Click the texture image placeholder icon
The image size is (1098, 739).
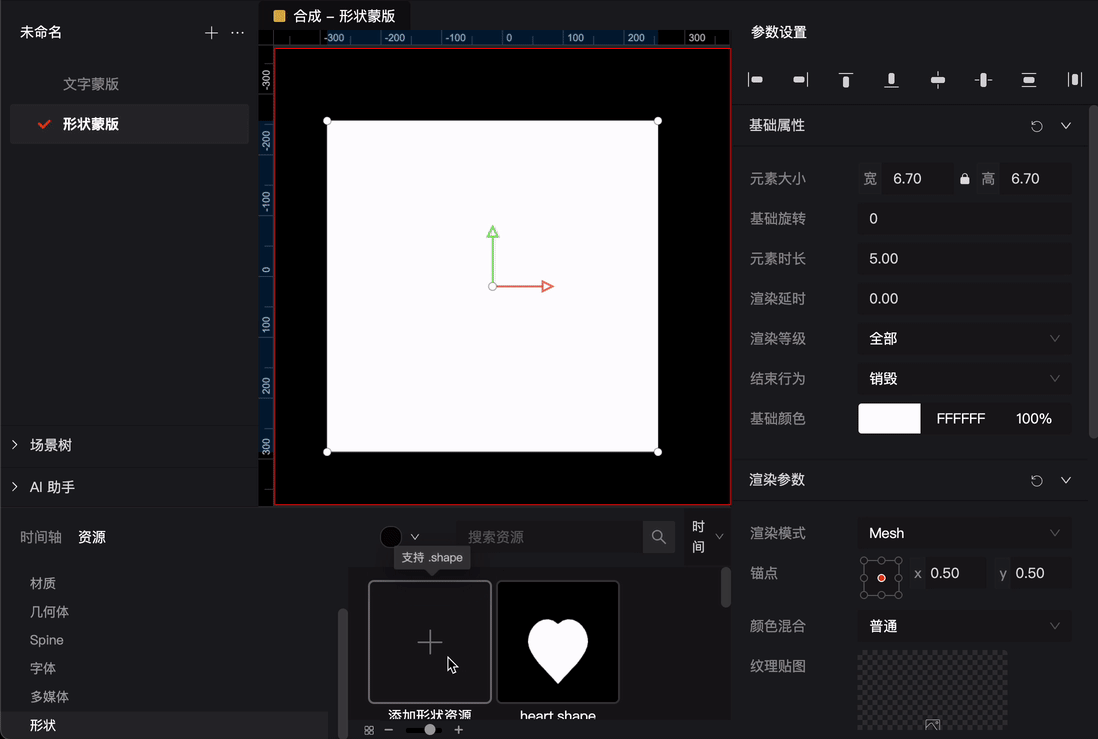point(932,724)
